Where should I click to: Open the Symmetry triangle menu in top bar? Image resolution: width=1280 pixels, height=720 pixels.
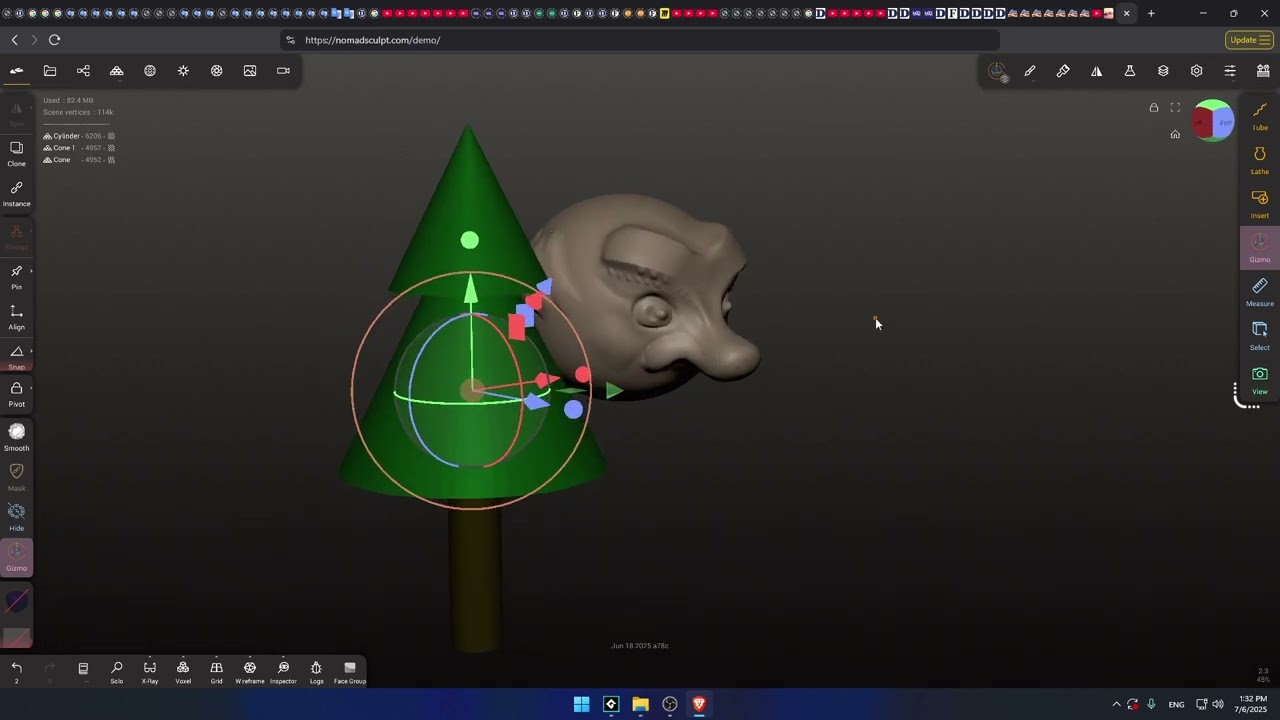[x=1097, y=71]
